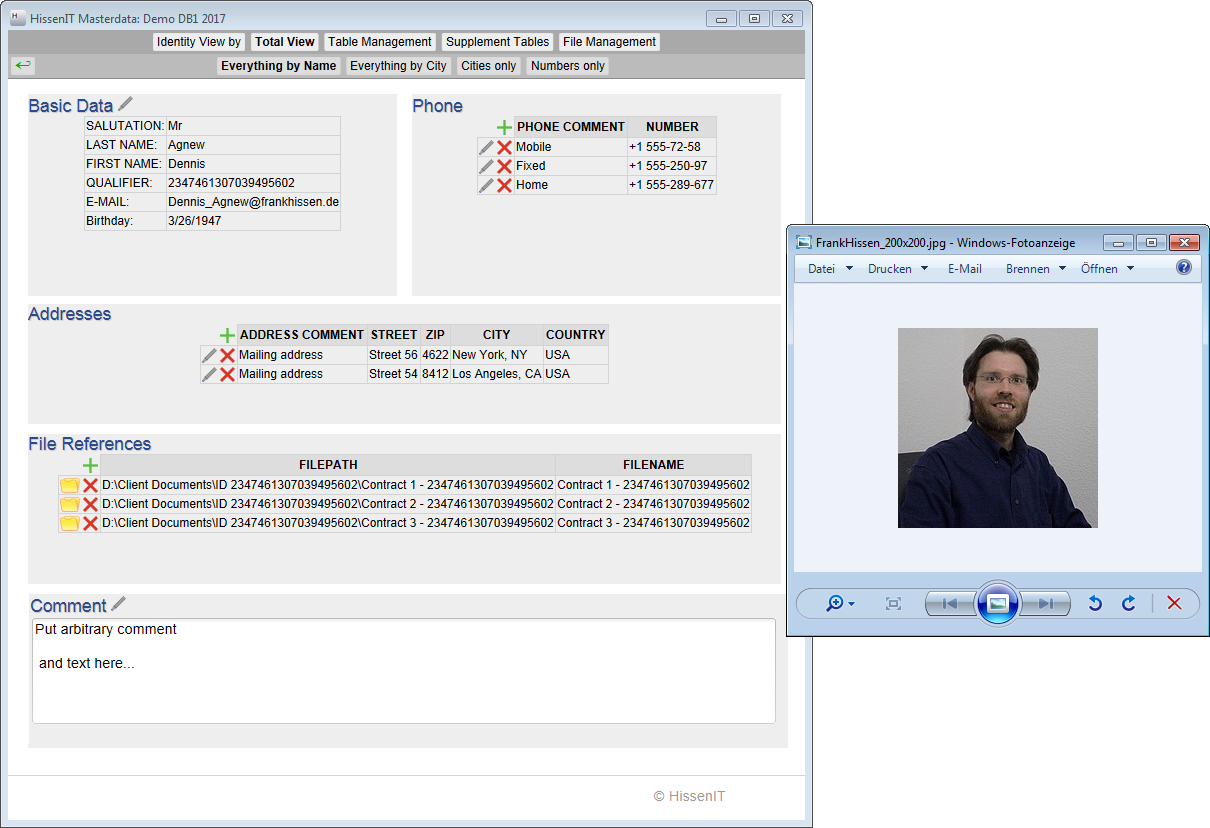Open the Öffnen menu dropdown
1210x828 pixels.
1107,269
